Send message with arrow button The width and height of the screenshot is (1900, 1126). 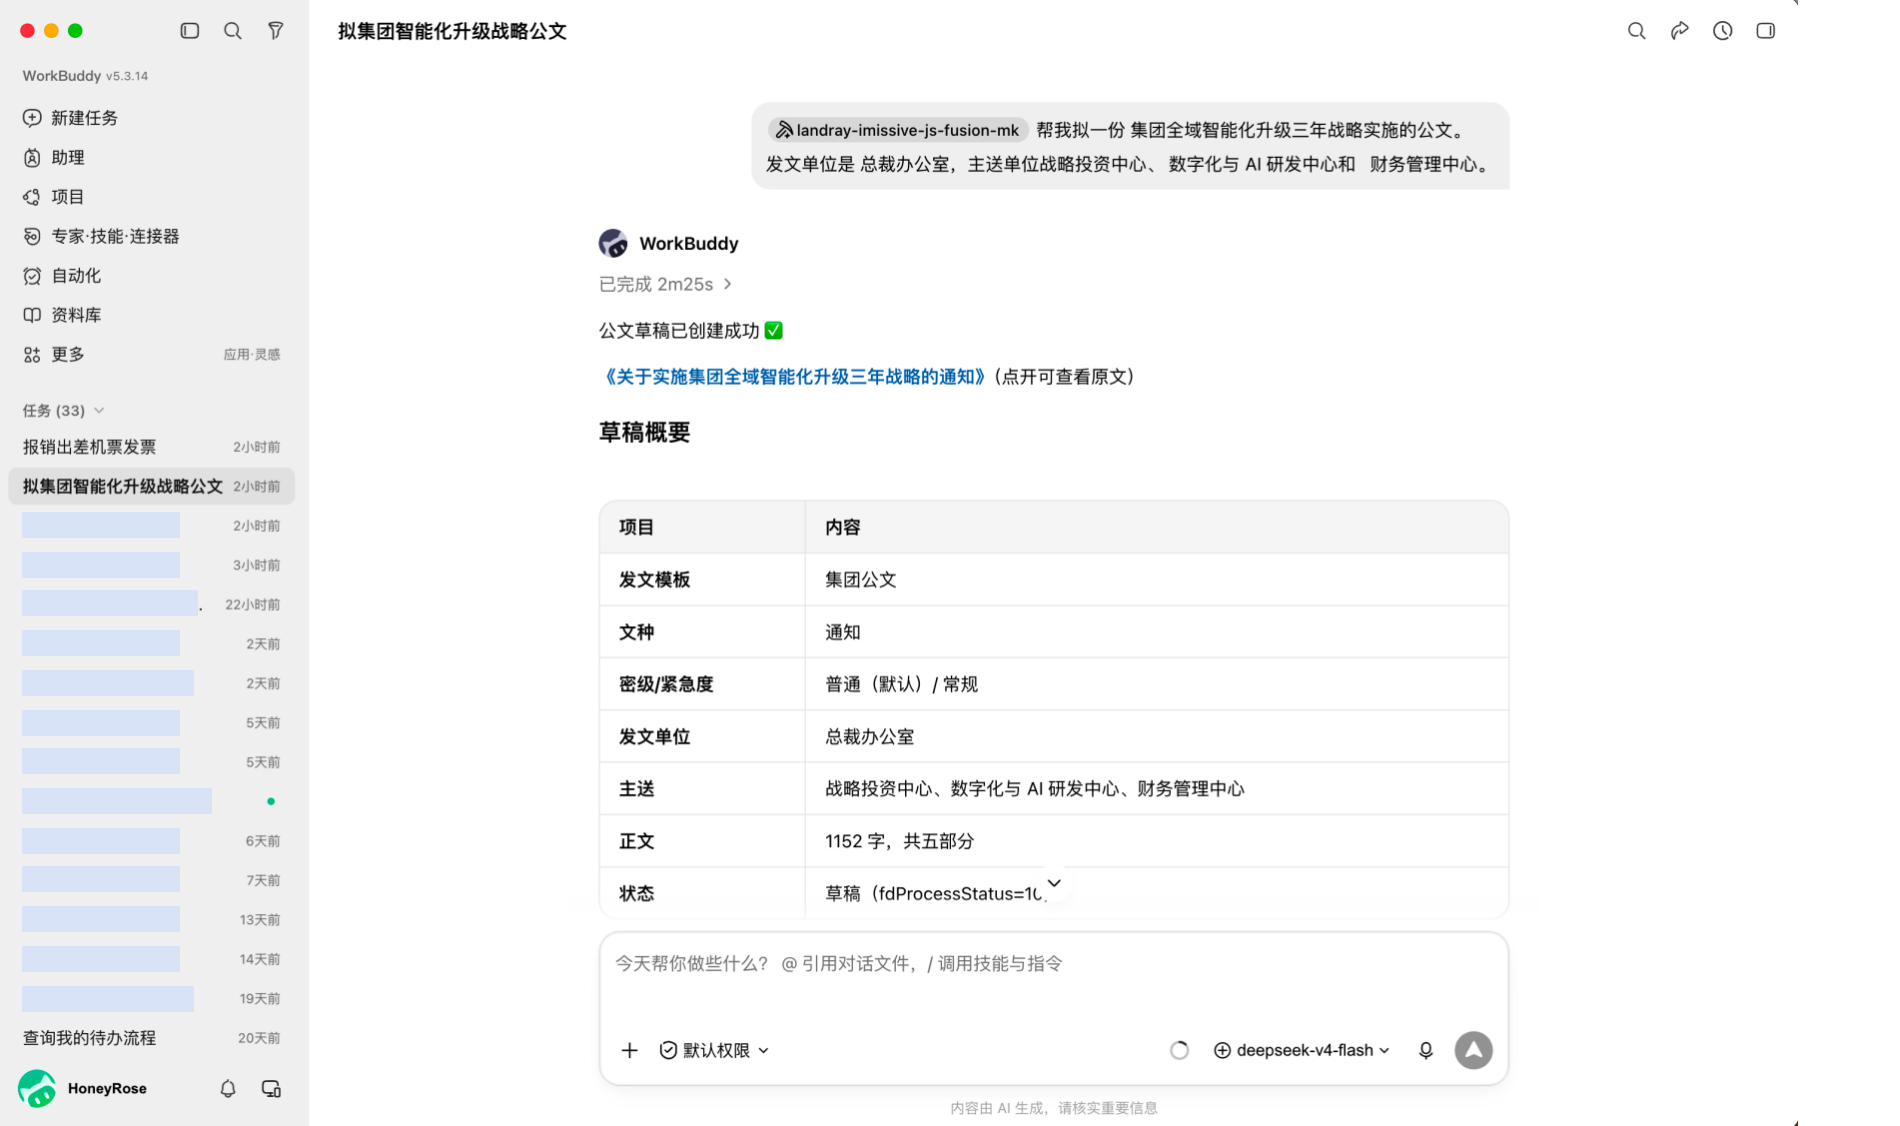[x=1473, y=1050]
